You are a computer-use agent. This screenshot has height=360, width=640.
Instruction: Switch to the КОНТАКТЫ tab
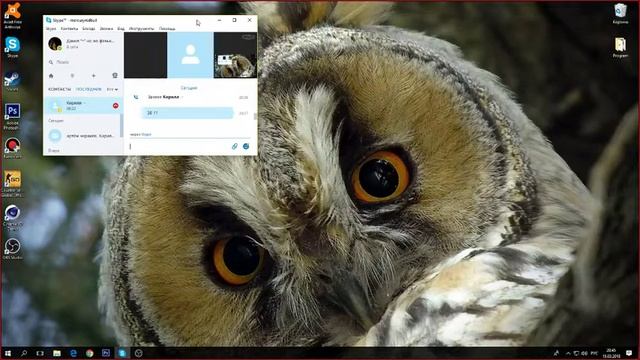point(60,89)
